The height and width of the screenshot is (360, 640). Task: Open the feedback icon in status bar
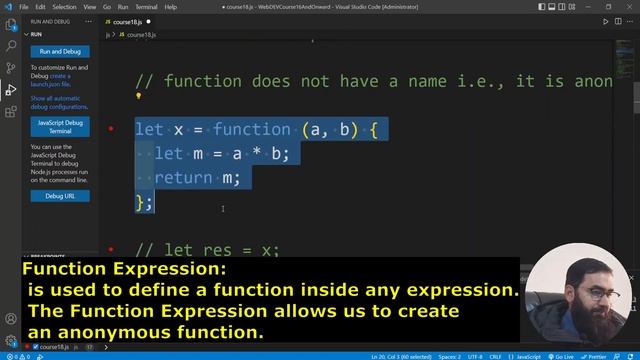(x=617, y=357)
